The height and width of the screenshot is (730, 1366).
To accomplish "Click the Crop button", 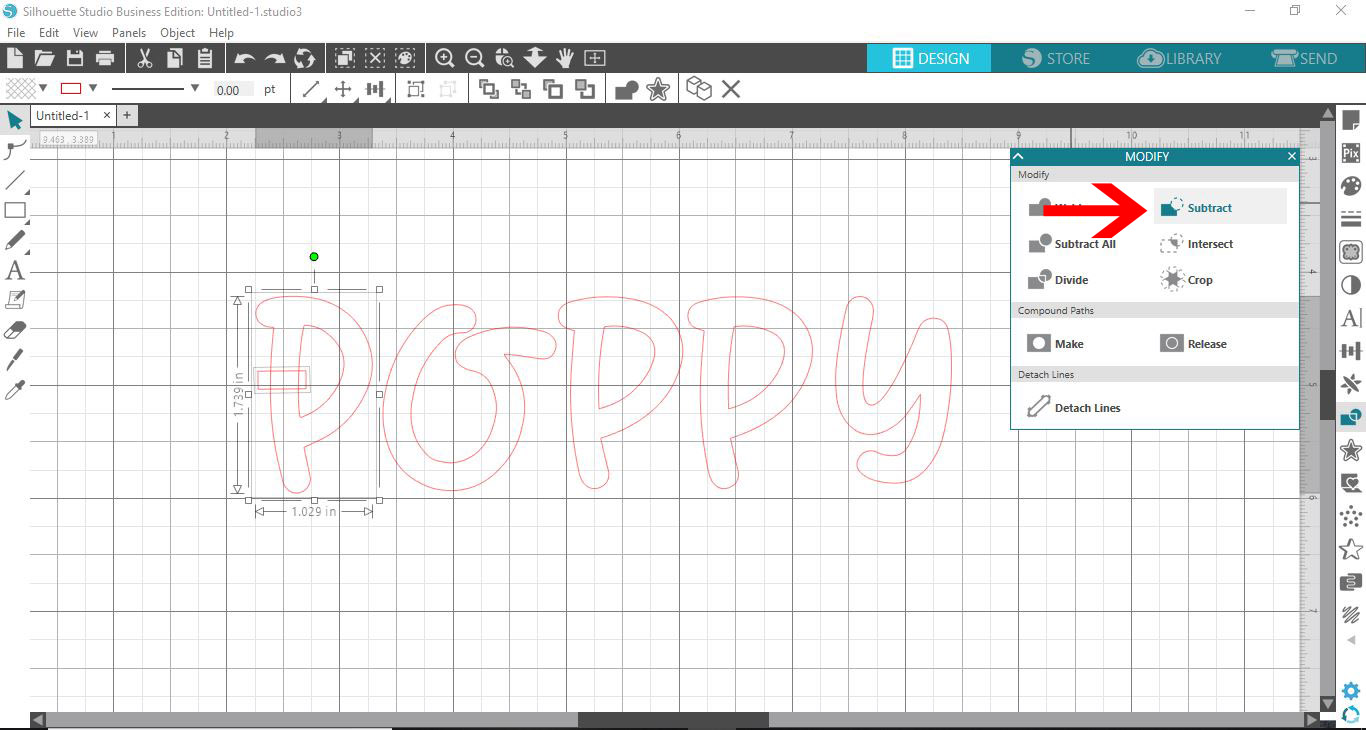I will [1187, 280].
